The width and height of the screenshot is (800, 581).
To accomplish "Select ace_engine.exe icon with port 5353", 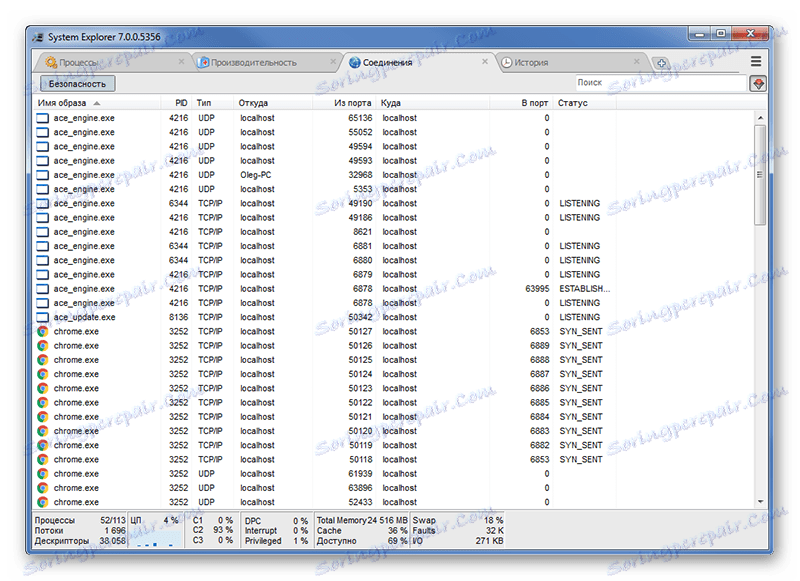I will click(43, 189).
